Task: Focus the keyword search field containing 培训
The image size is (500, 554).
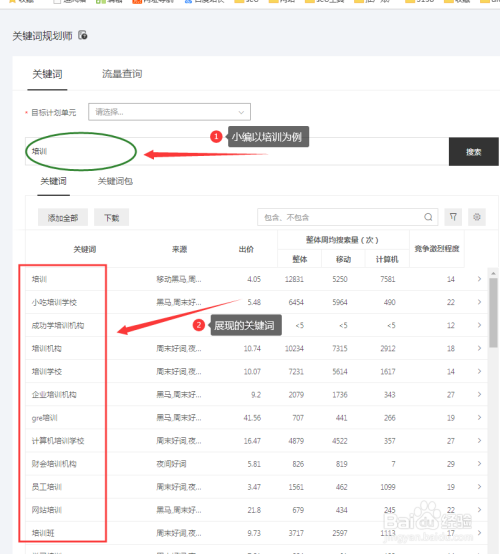Action: [237, 152]
